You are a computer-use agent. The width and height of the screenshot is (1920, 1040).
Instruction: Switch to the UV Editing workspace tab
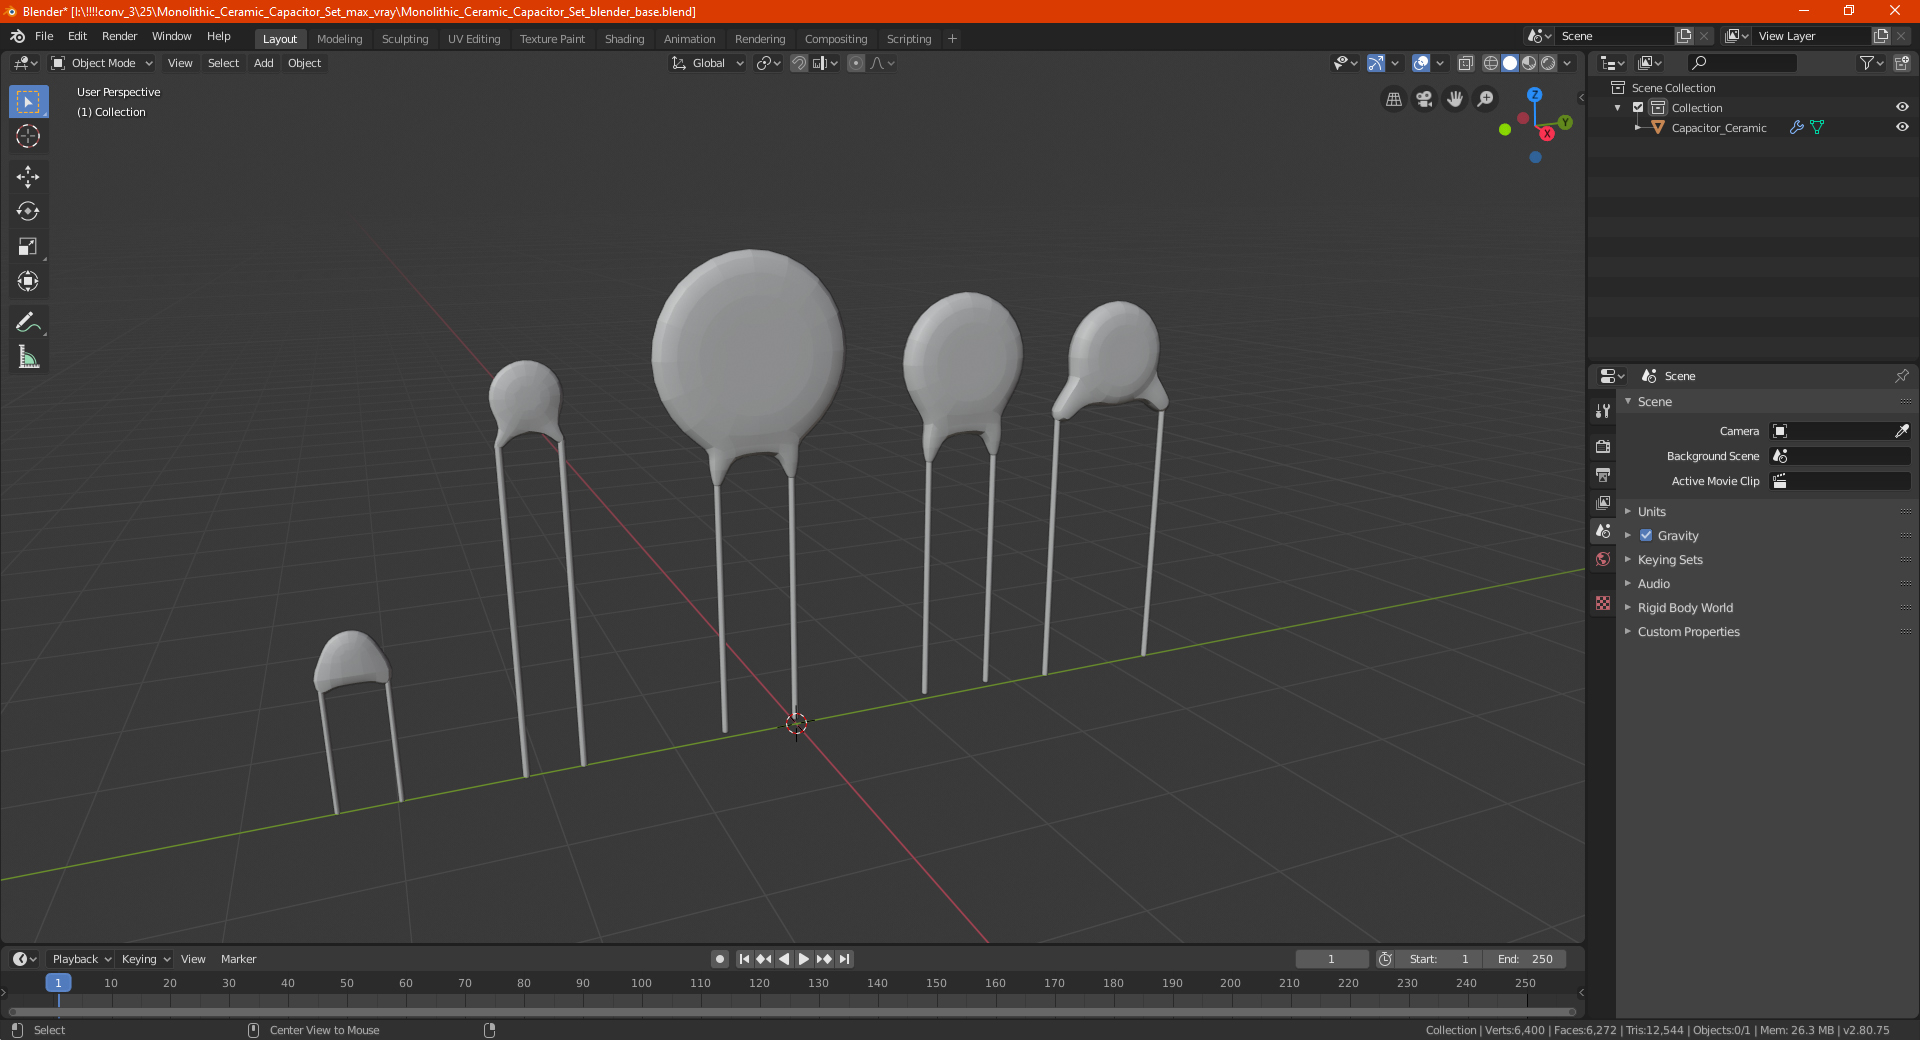tap(474, 39)
